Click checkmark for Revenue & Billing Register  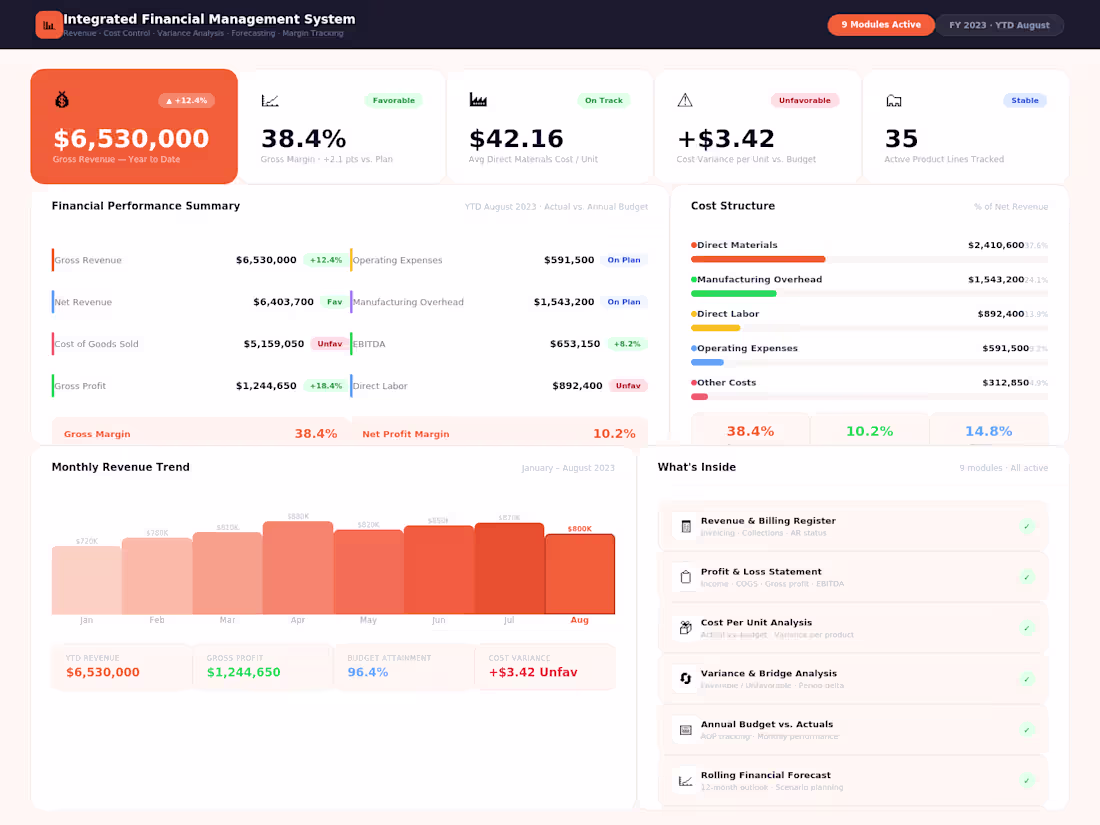click(1026, 526)
